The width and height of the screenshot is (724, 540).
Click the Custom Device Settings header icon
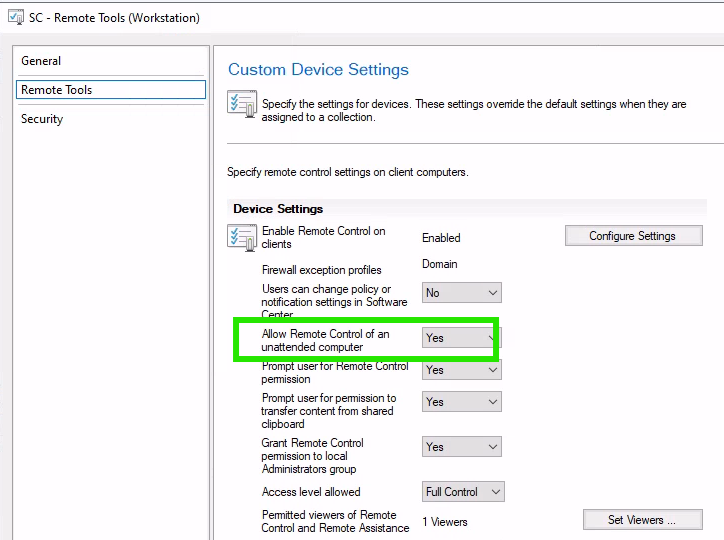tap(242, 104)
